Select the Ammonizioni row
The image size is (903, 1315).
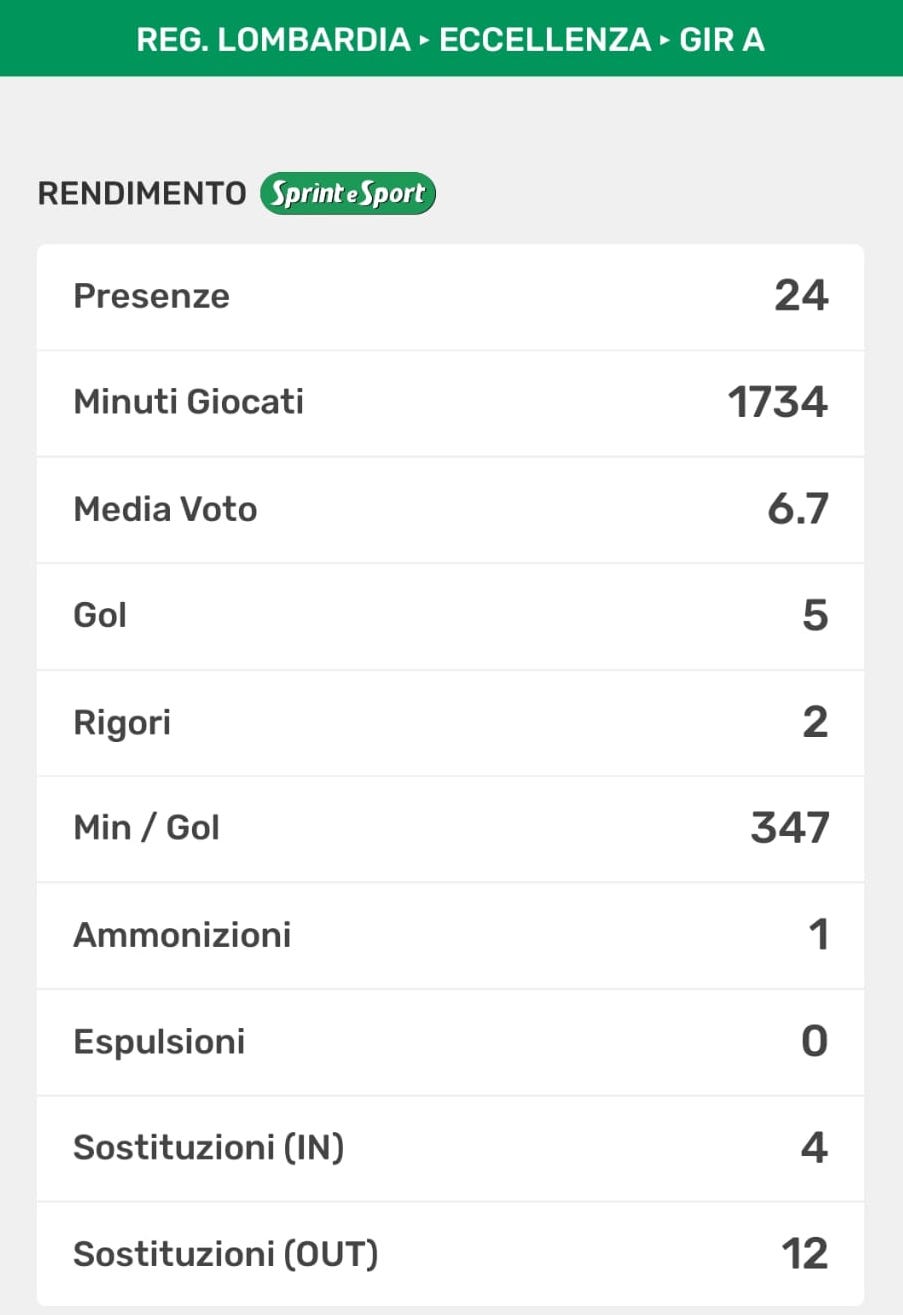451,935
